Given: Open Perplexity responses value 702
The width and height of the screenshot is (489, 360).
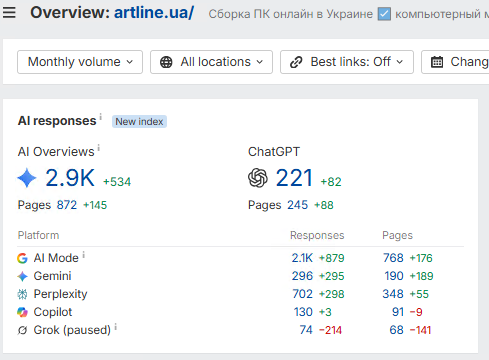Looking at the screenshot, I should [x=303, y=294].
